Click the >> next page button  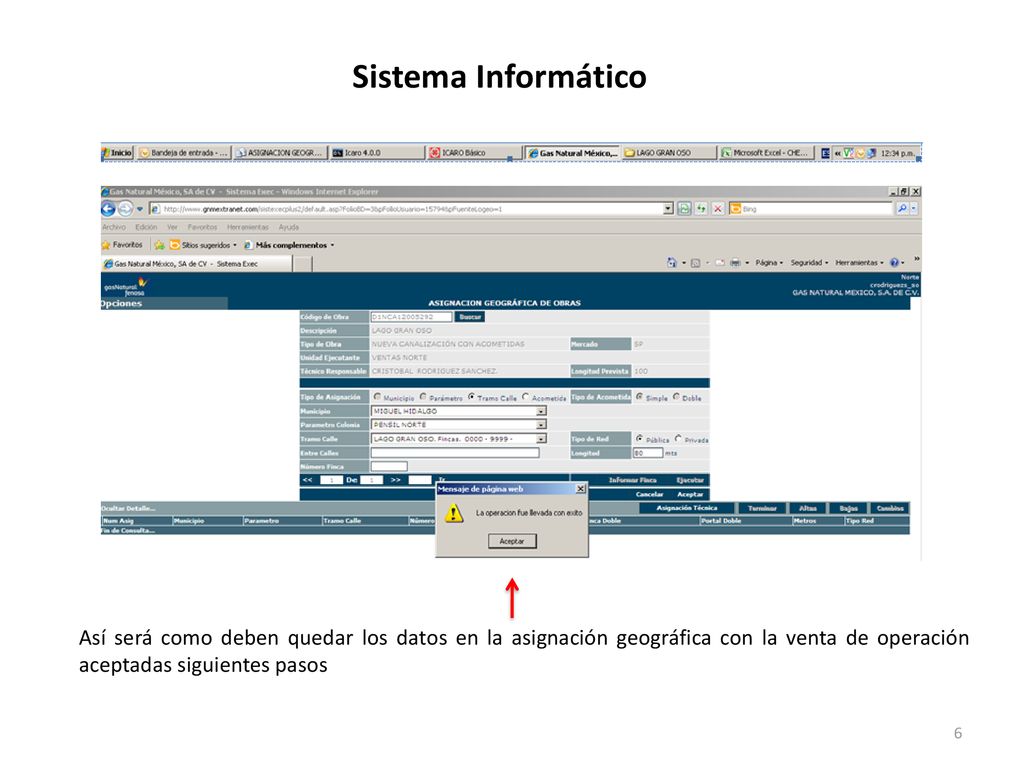[x=395, y=480]
